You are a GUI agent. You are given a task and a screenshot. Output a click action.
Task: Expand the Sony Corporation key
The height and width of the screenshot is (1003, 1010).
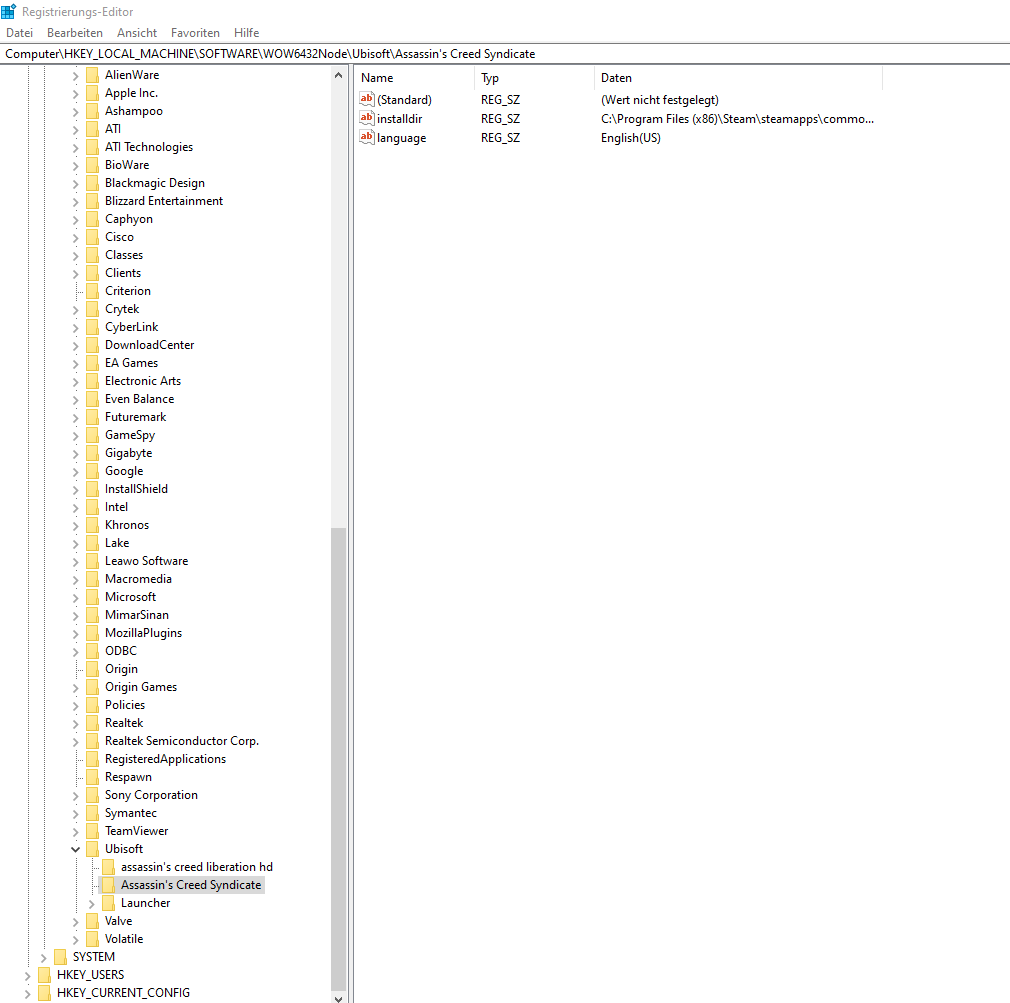point(75,796)
